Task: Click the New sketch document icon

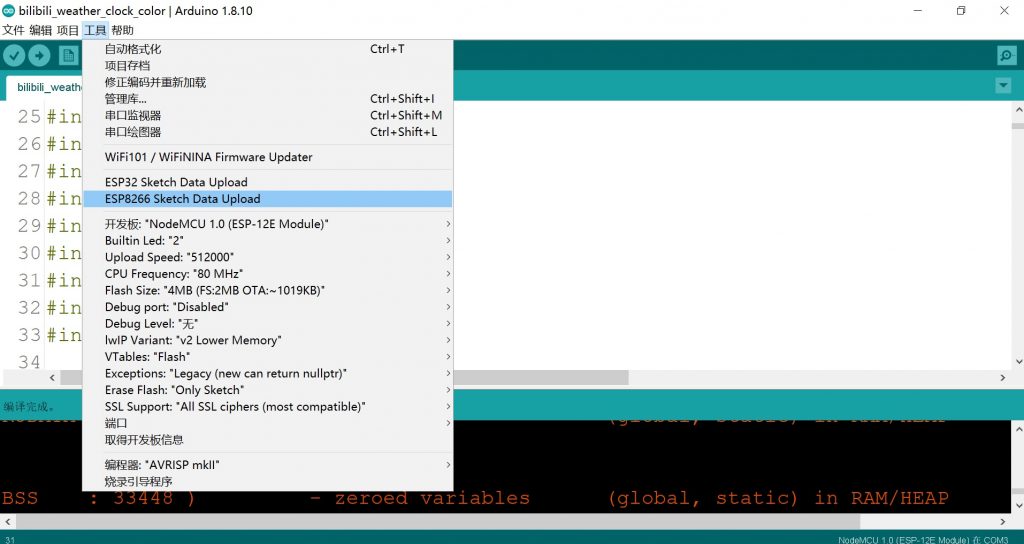Action: (x=68, y=55)
